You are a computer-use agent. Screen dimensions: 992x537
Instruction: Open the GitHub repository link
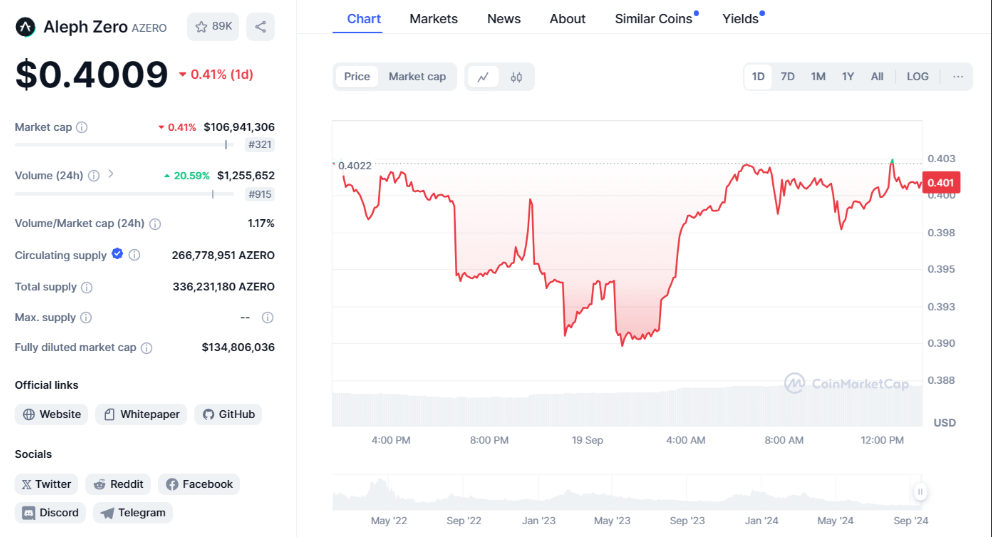(228, 414)
